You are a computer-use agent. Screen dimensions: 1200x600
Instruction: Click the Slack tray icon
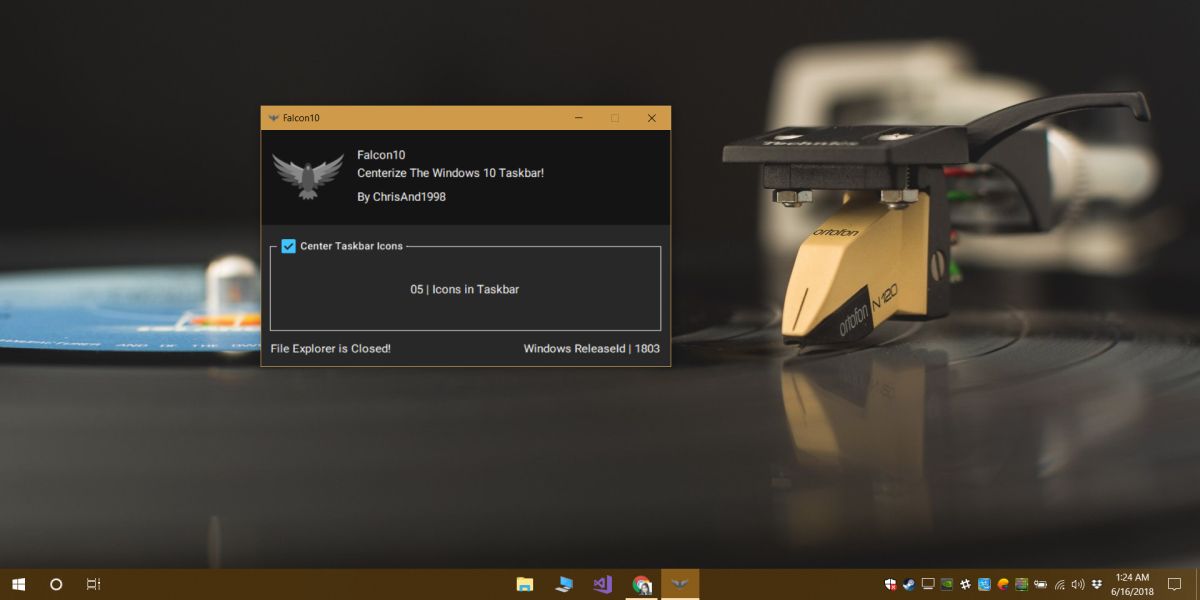966,584
